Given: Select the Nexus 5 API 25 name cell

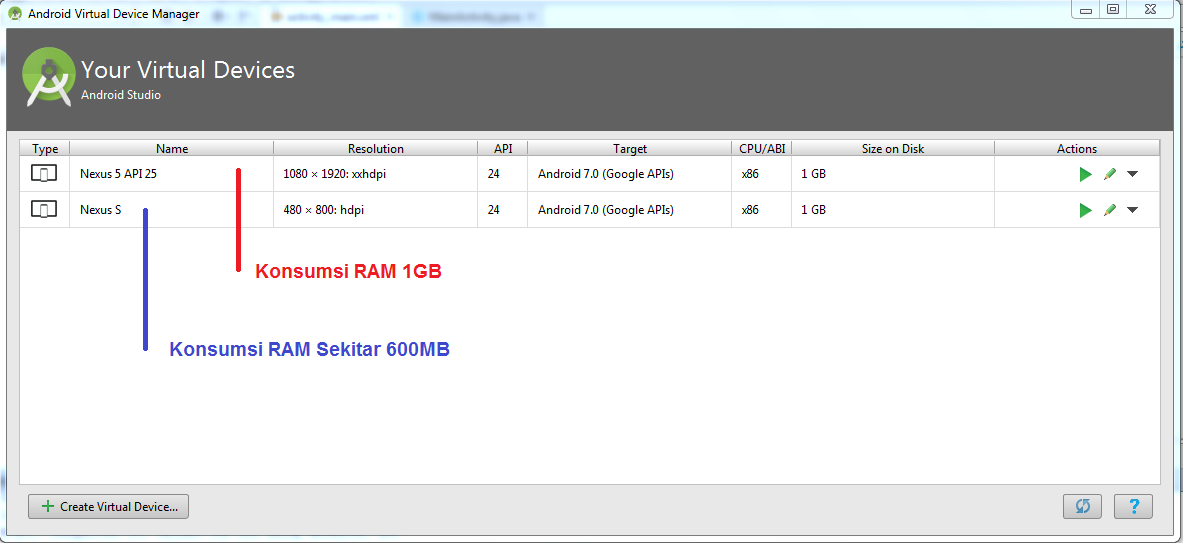Looking at the screenshot, I should pyautogui.click(x=172, y=174).
